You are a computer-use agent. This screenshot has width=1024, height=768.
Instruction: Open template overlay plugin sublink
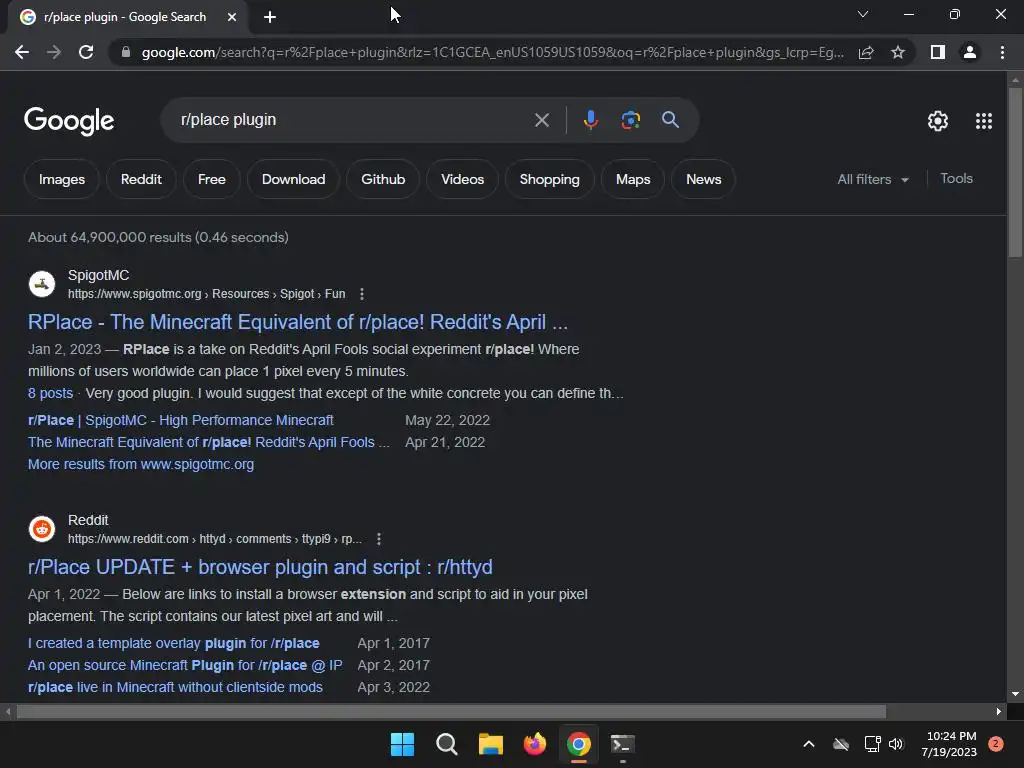coord(174,643)
